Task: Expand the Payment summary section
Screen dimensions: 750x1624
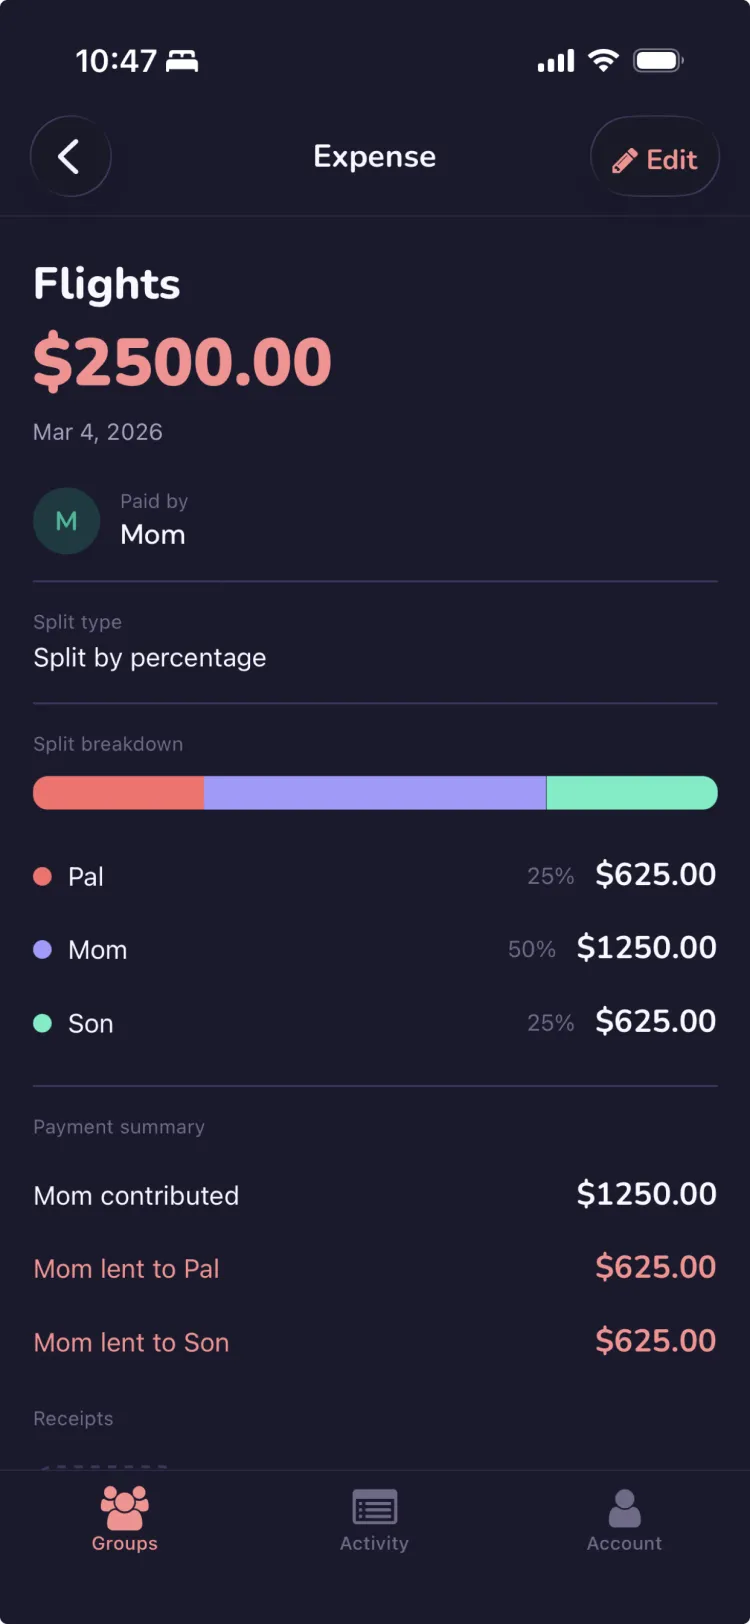Action: [118, 1127]
